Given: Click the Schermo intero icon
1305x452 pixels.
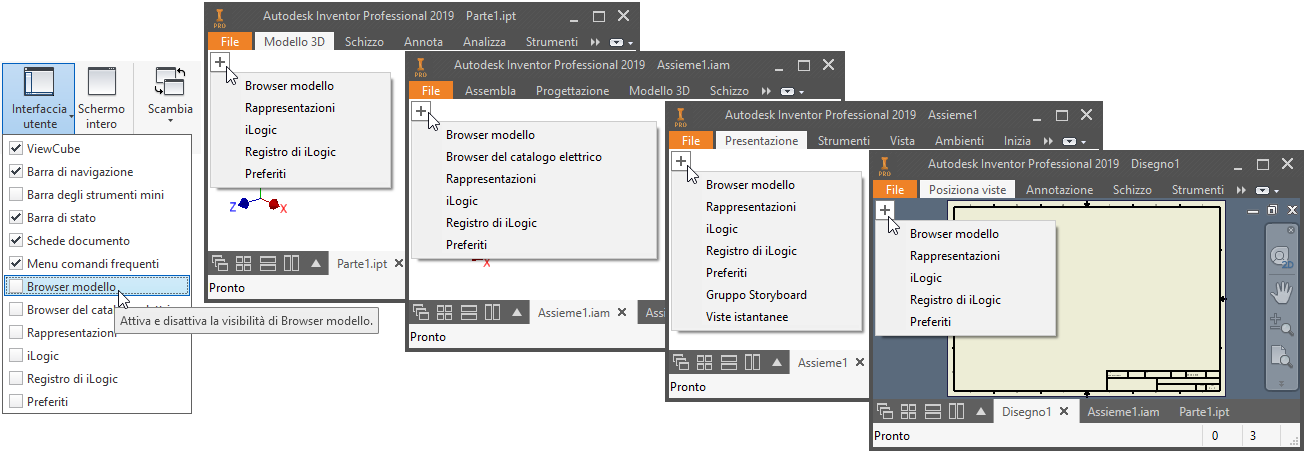Looking at the screenshot, I should tap(101, 81).
